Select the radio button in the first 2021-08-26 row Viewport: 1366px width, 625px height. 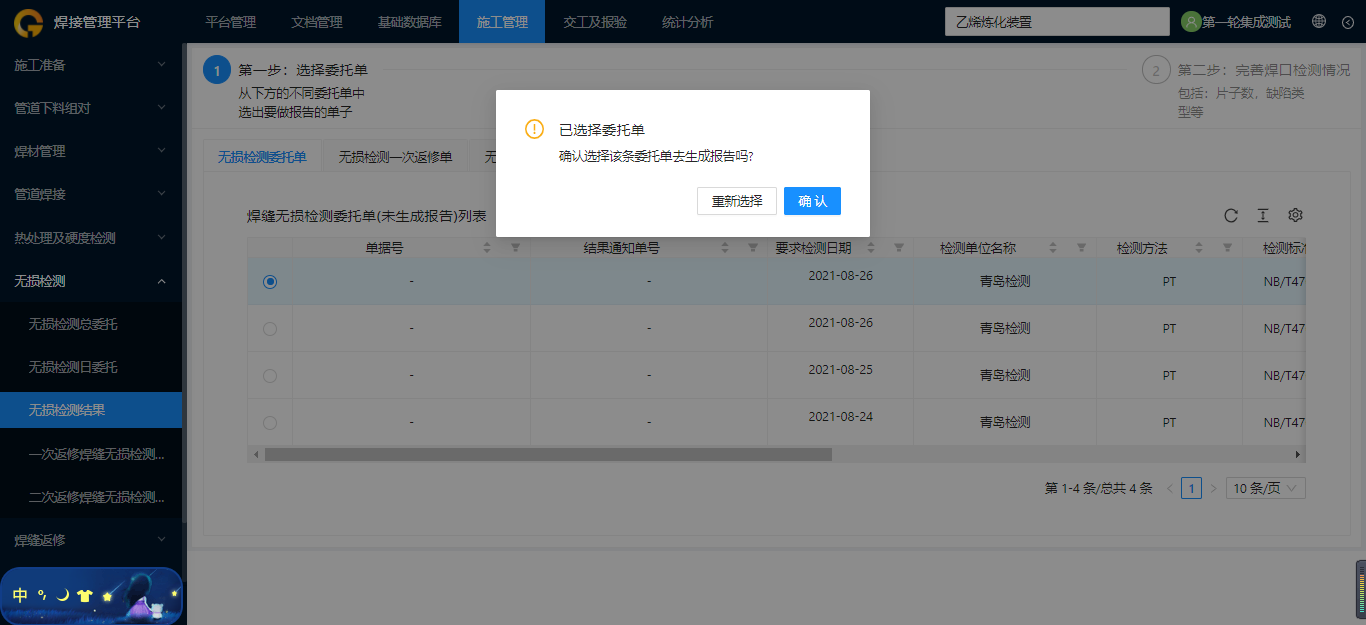270,282
